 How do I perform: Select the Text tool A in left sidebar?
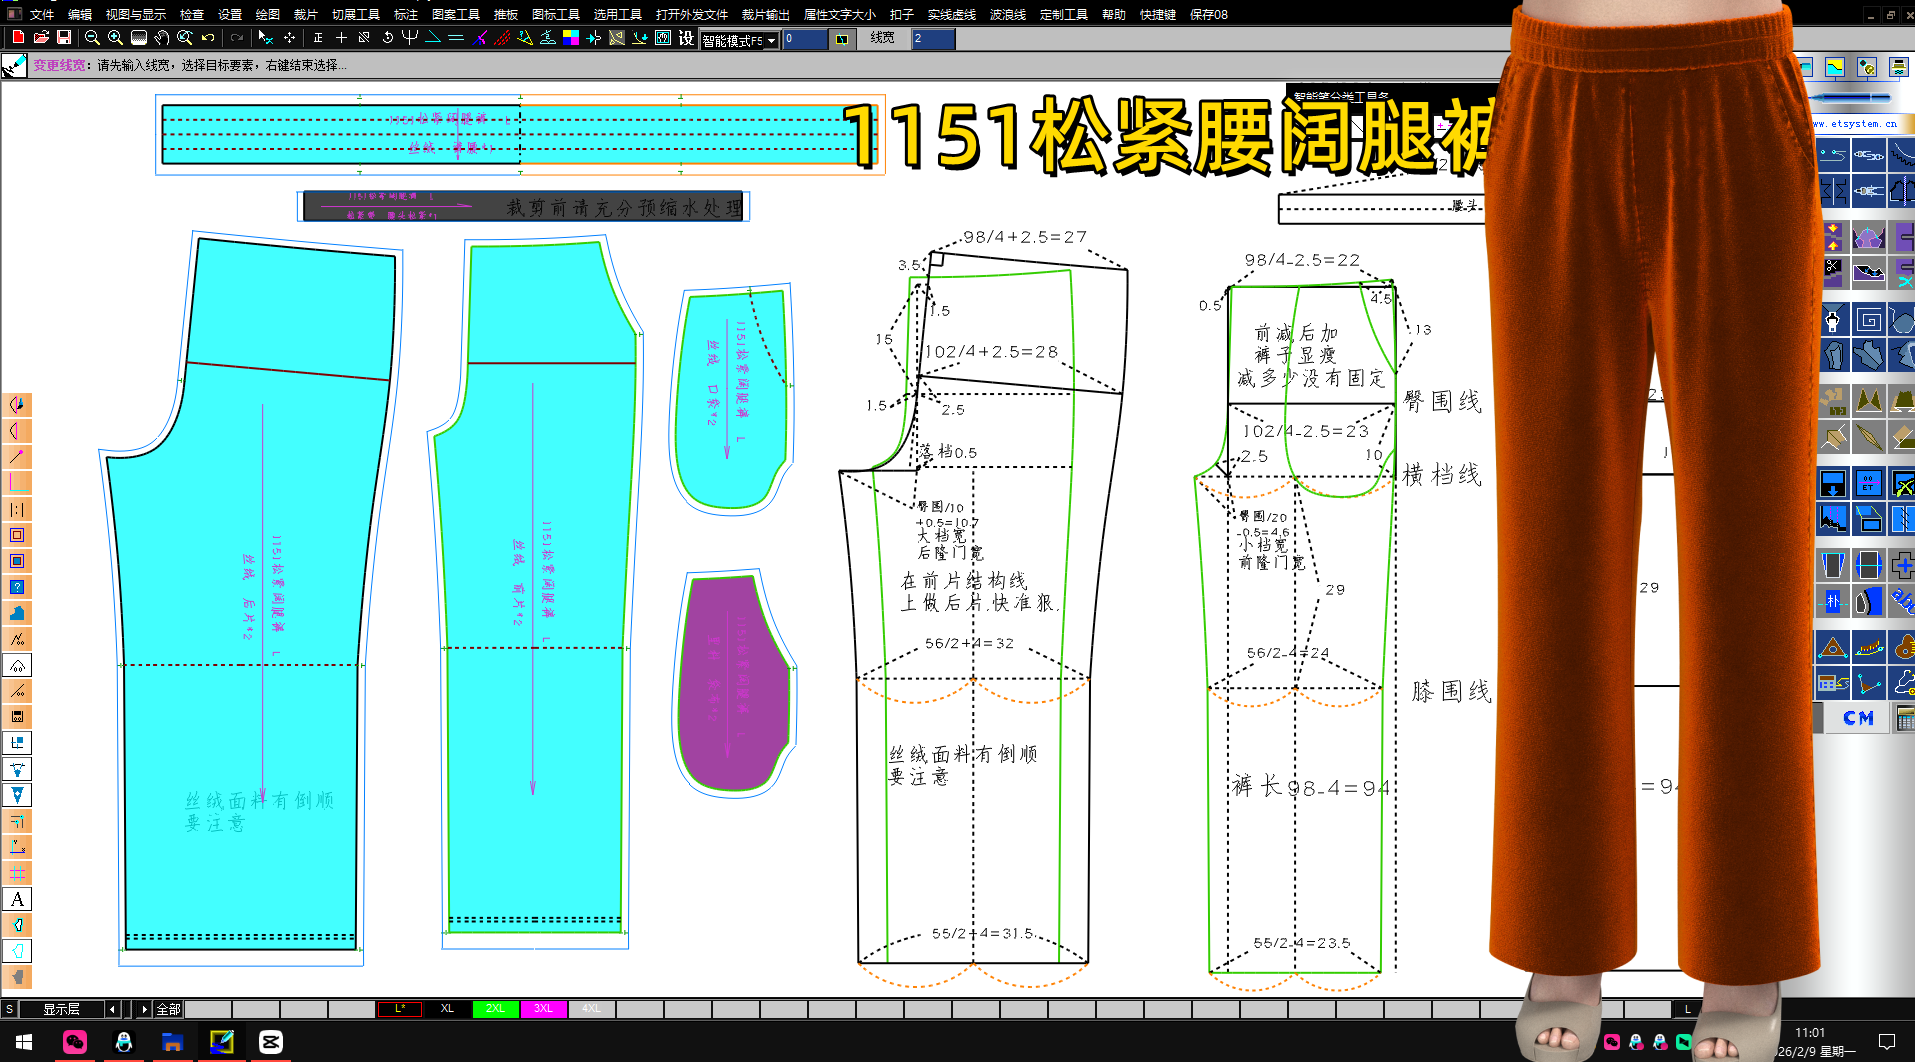point(17,899)
